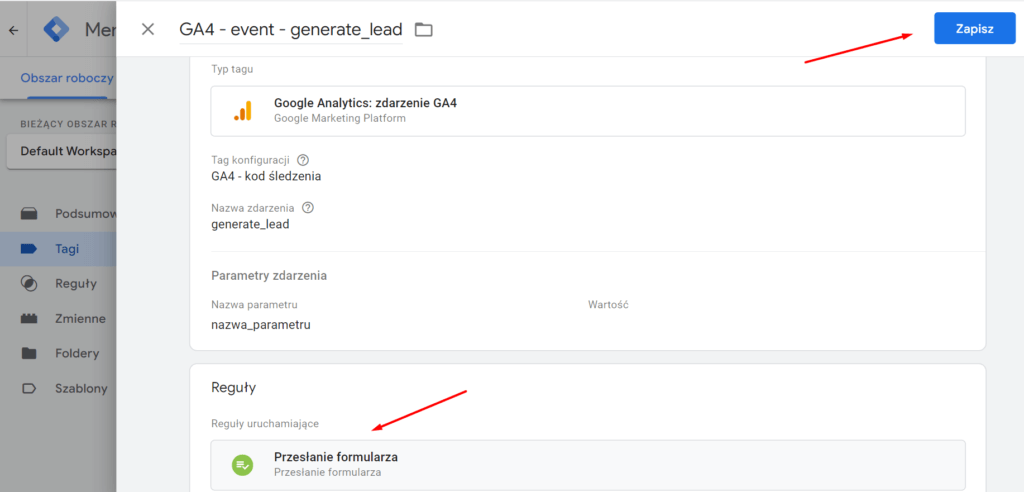
Task: Click the orange Google Analytics bar-chart icon
Action: tap(242, 111)
